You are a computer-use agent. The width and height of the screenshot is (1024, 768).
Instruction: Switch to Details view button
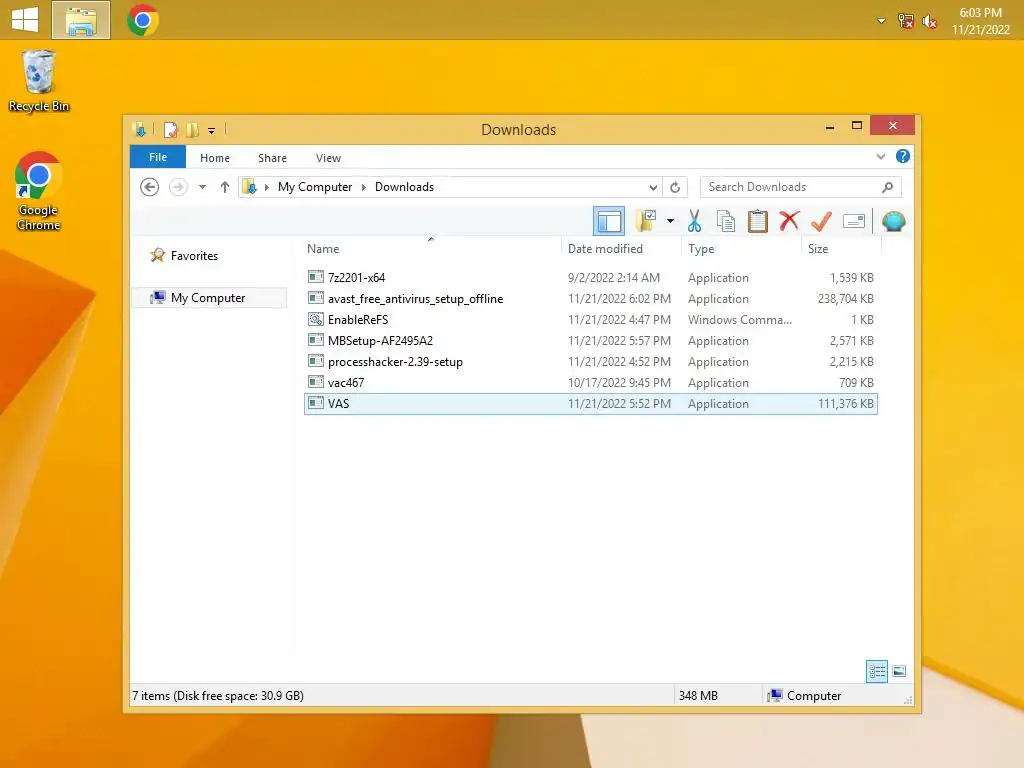click(x=876, y=671)
